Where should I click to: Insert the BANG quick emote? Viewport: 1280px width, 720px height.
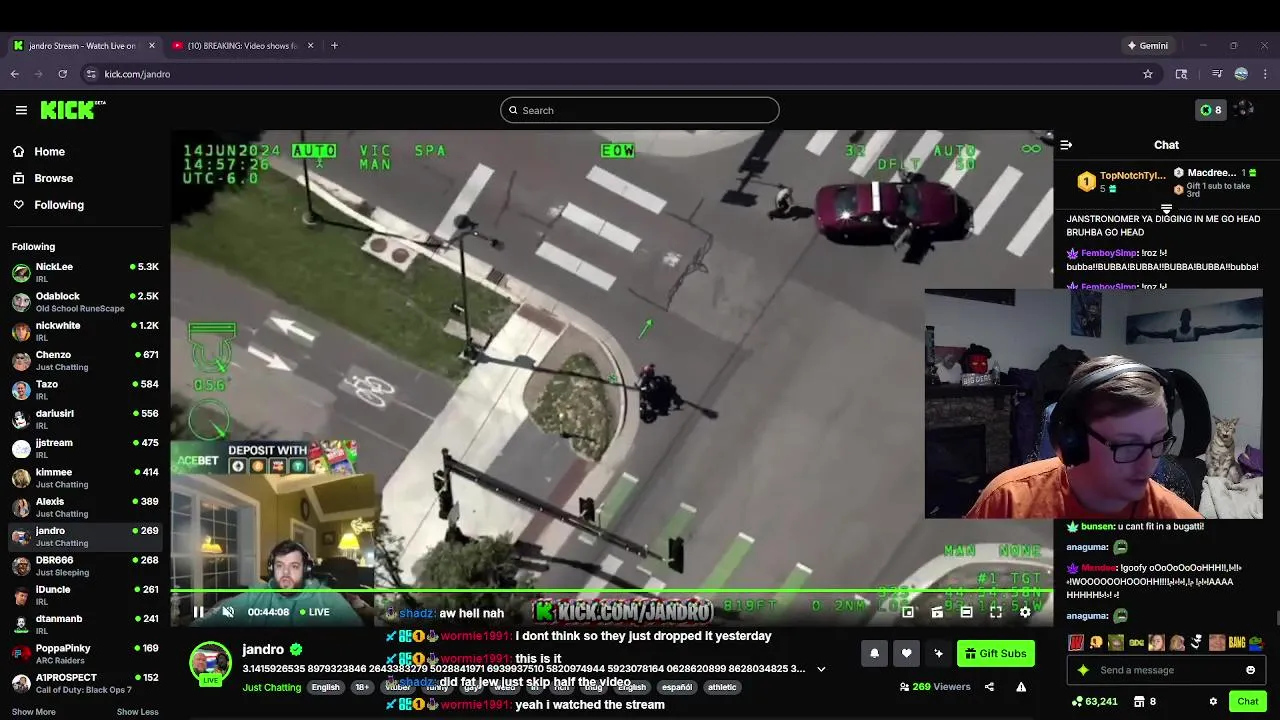click(1237, 643)
